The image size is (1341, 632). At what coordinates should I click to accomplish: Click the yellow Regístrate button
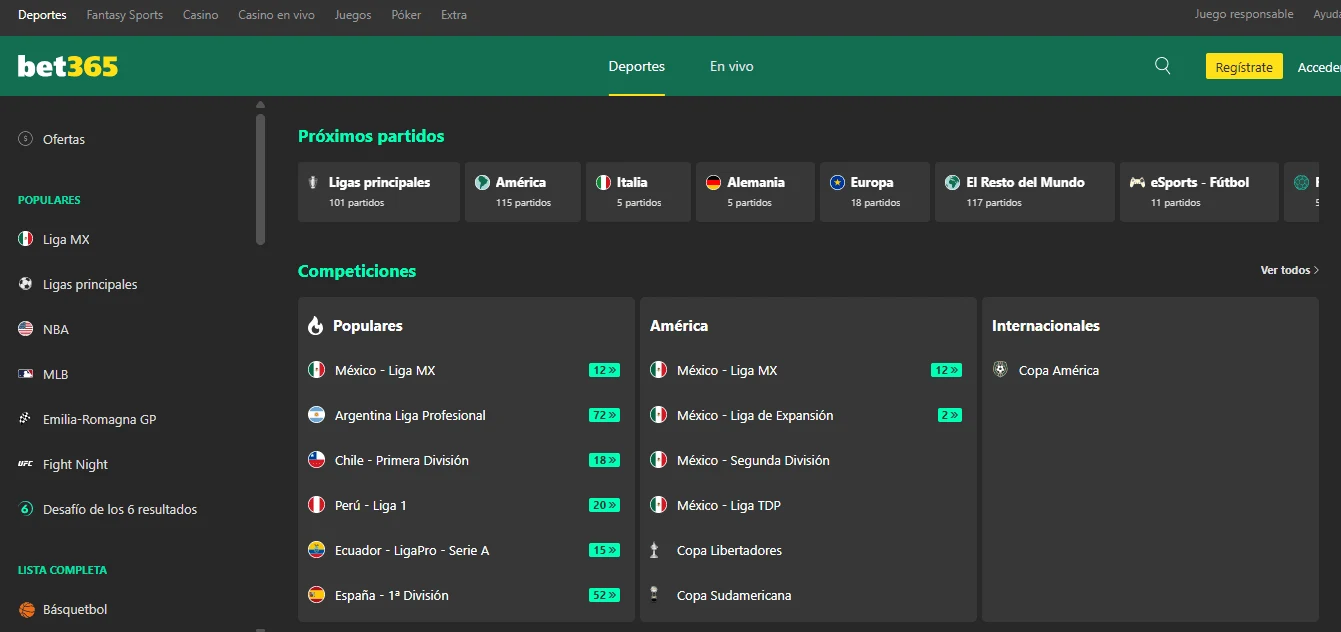coord(1244,66)
